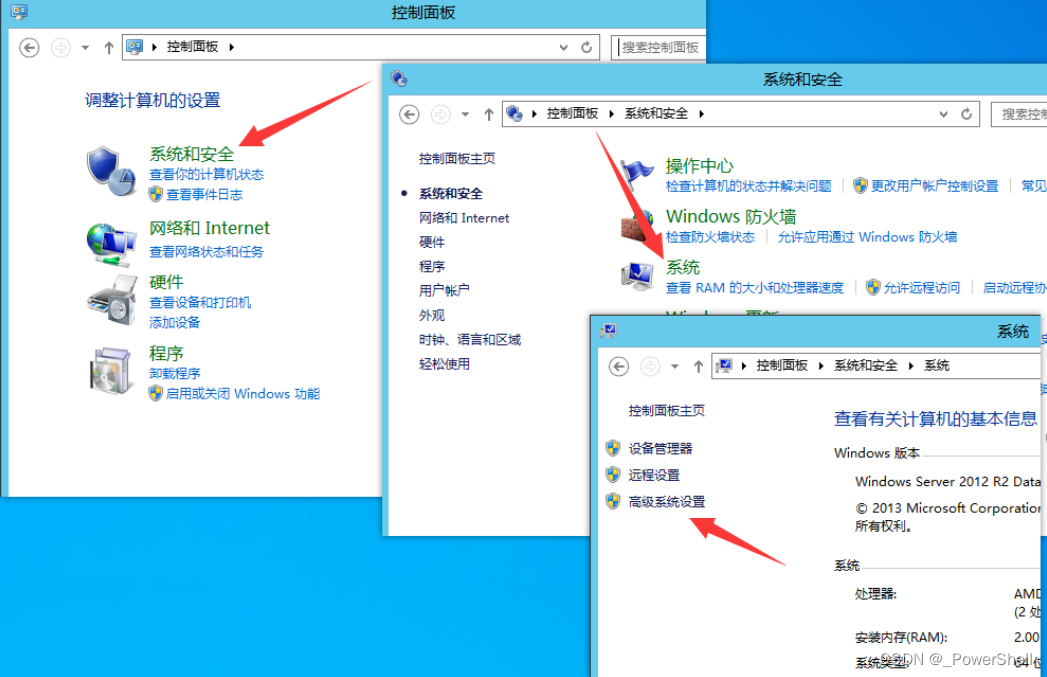The image size is (1047, 677).
Task: Click shield icon beside 高级系统设置
Action: click(613, 501)
